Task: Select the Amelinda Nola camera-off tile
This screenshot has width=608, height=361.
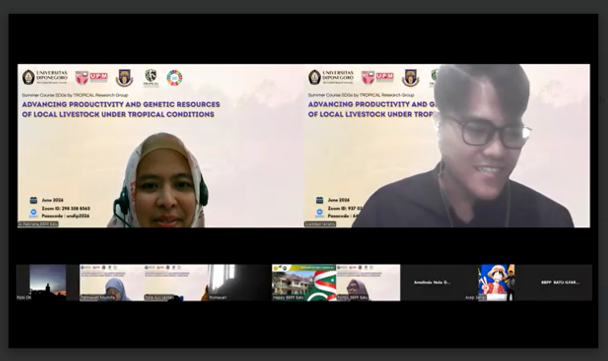Action: point(432,283)
